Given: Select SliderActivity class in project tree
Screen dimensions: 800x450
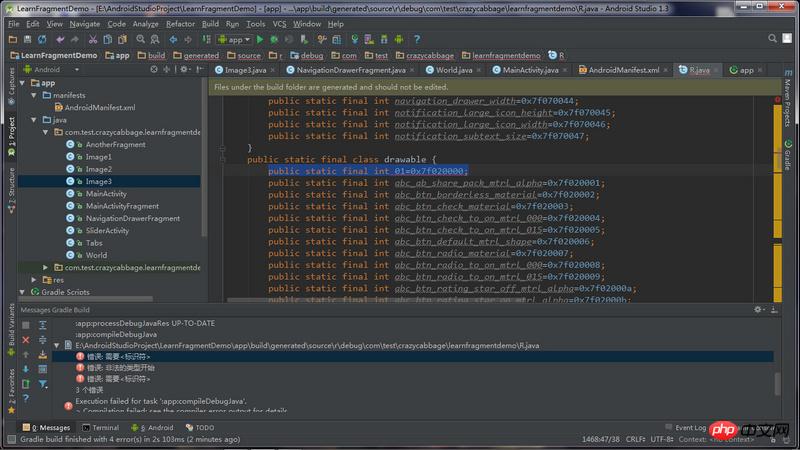Looking at the screenshot, I should pyautogui.click(x=107, y=231).
